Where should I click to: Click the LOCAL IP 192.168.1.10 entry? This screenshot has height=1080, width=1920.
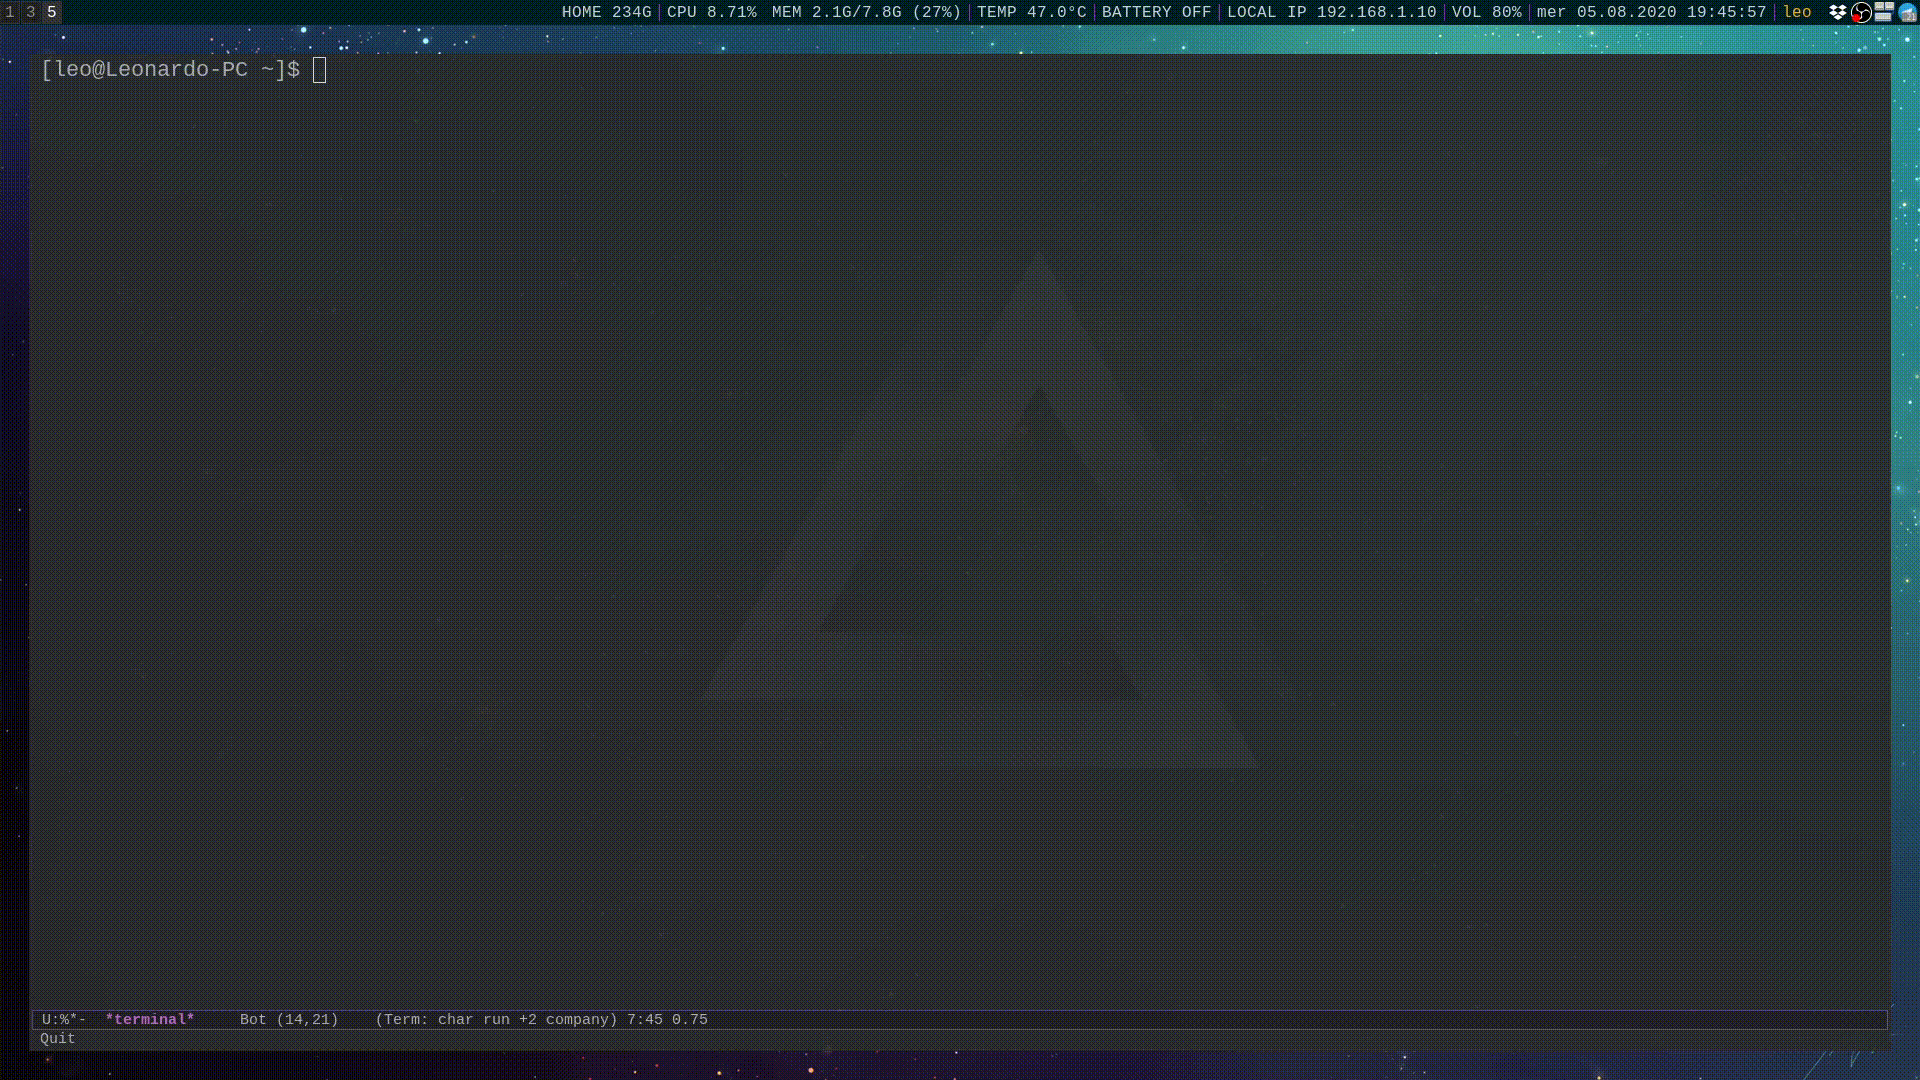(1331, 12)
